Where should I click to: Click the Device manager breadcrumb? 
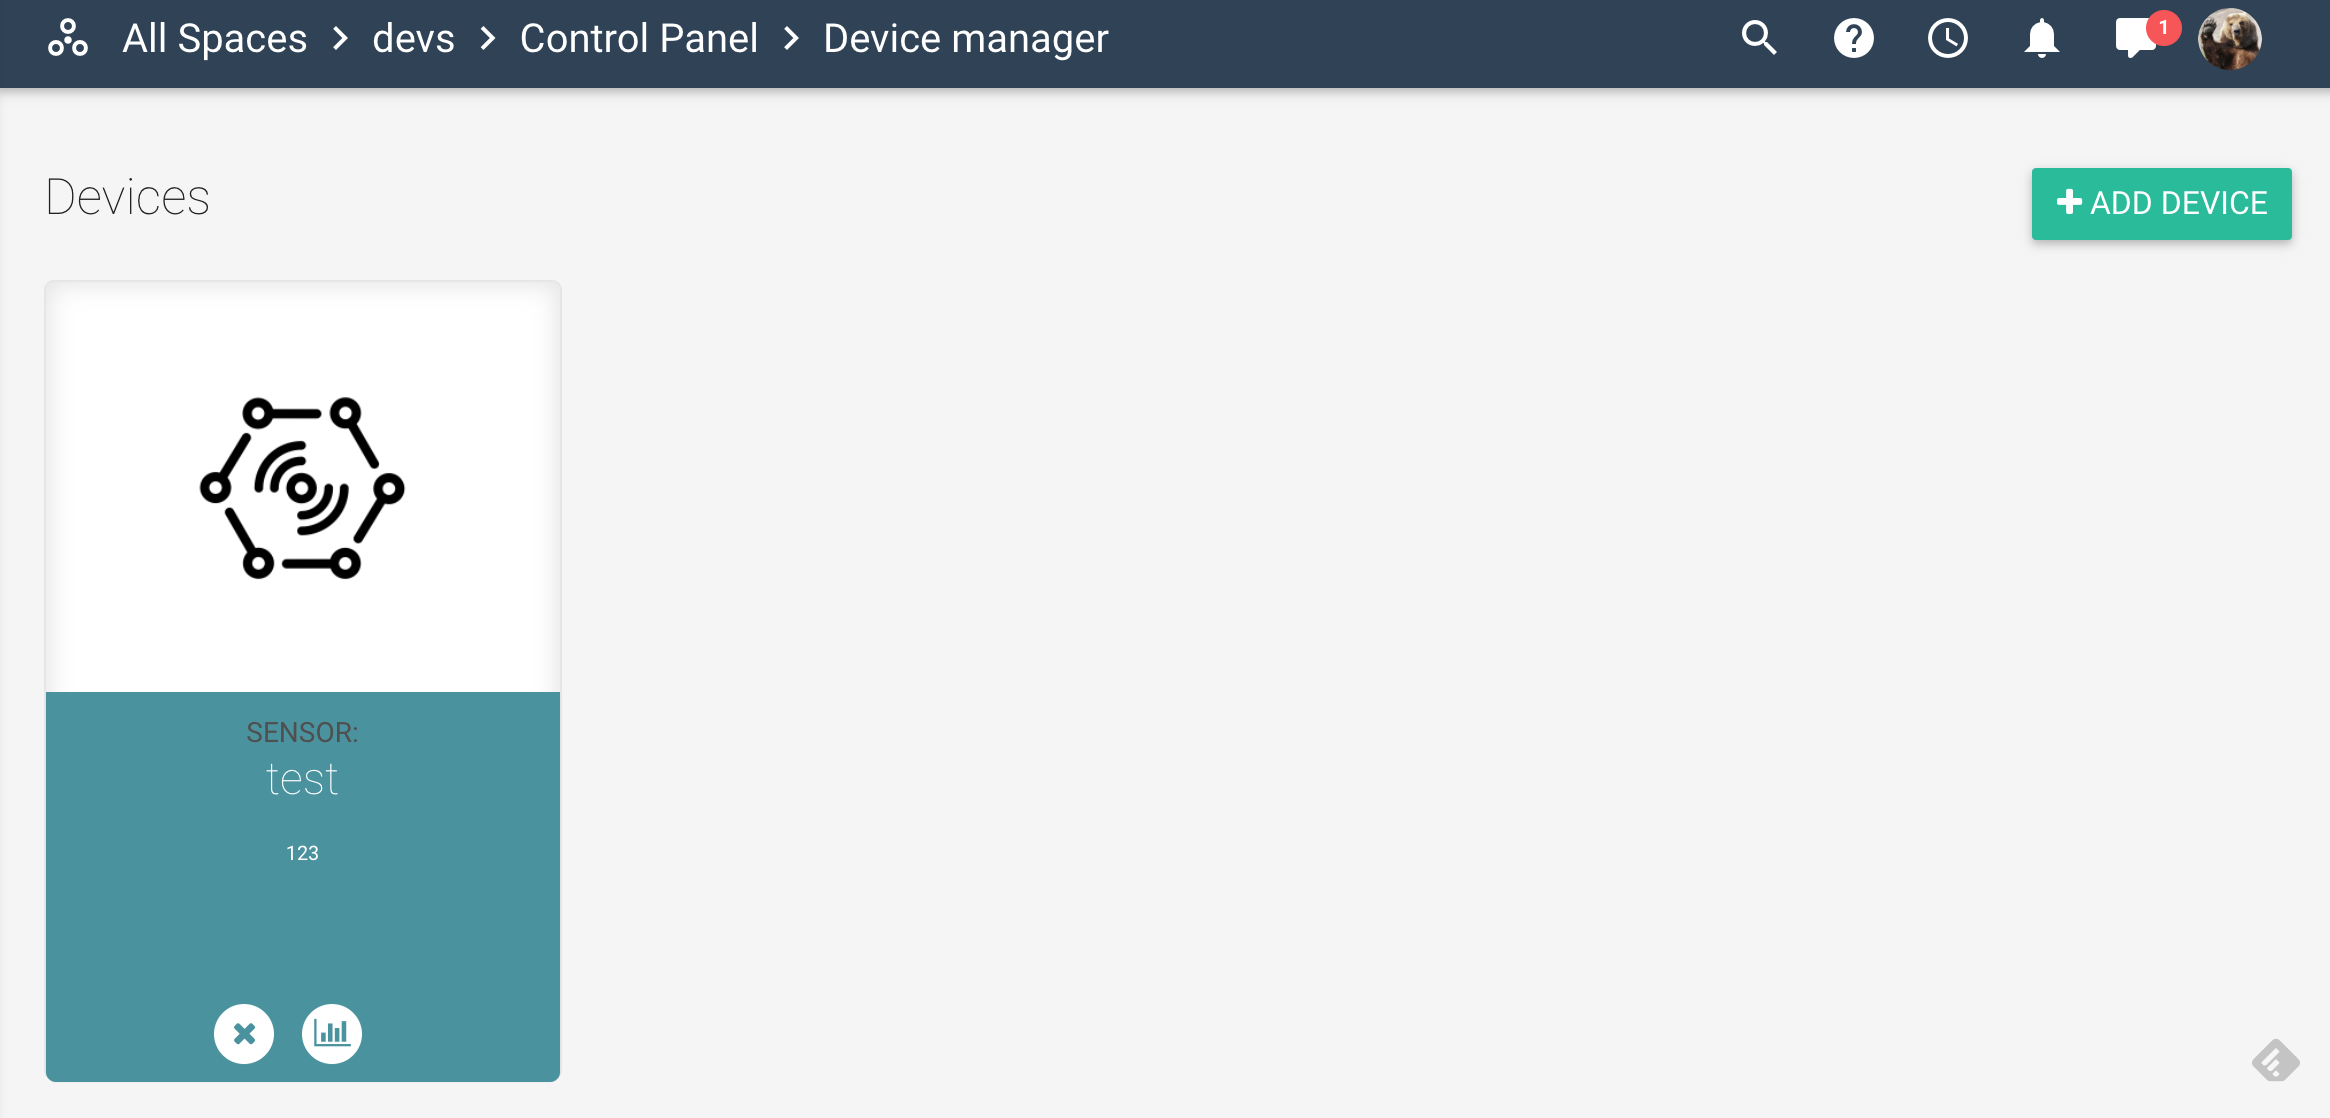[966, 39]
